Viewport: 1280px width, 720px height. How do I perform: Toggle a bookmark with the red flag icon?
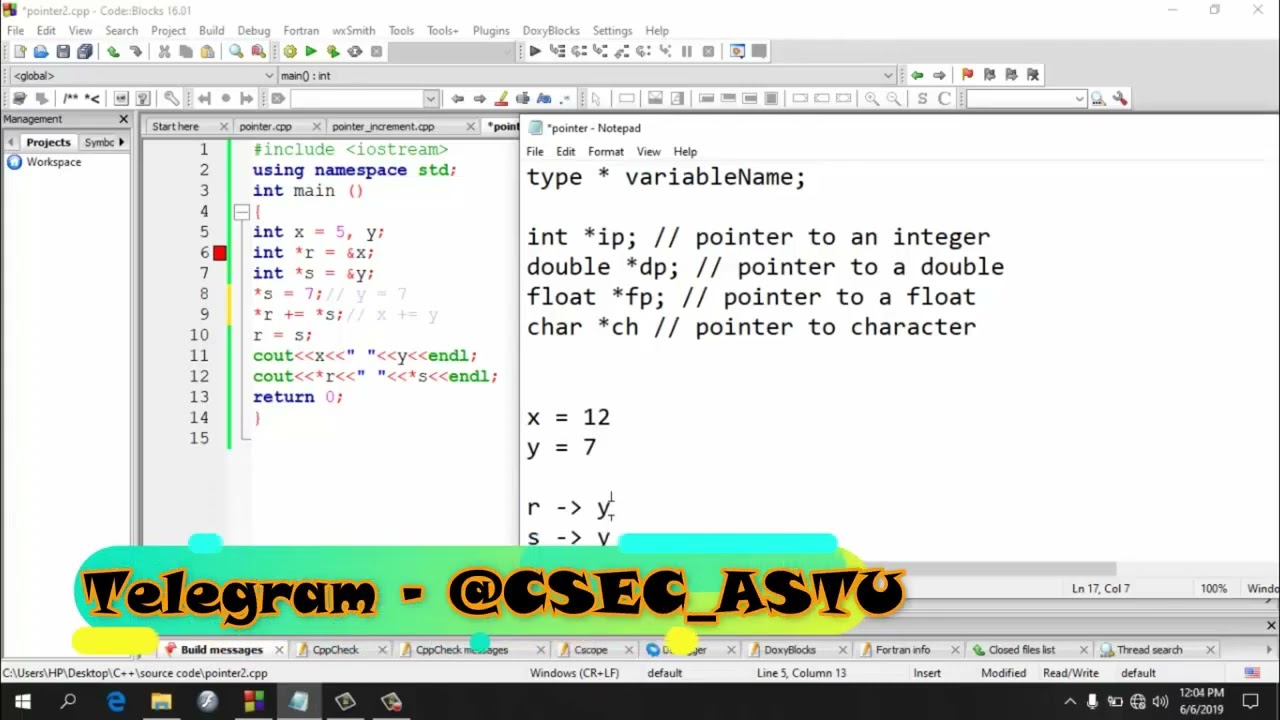pyautogui.click(x=967, y=75)
